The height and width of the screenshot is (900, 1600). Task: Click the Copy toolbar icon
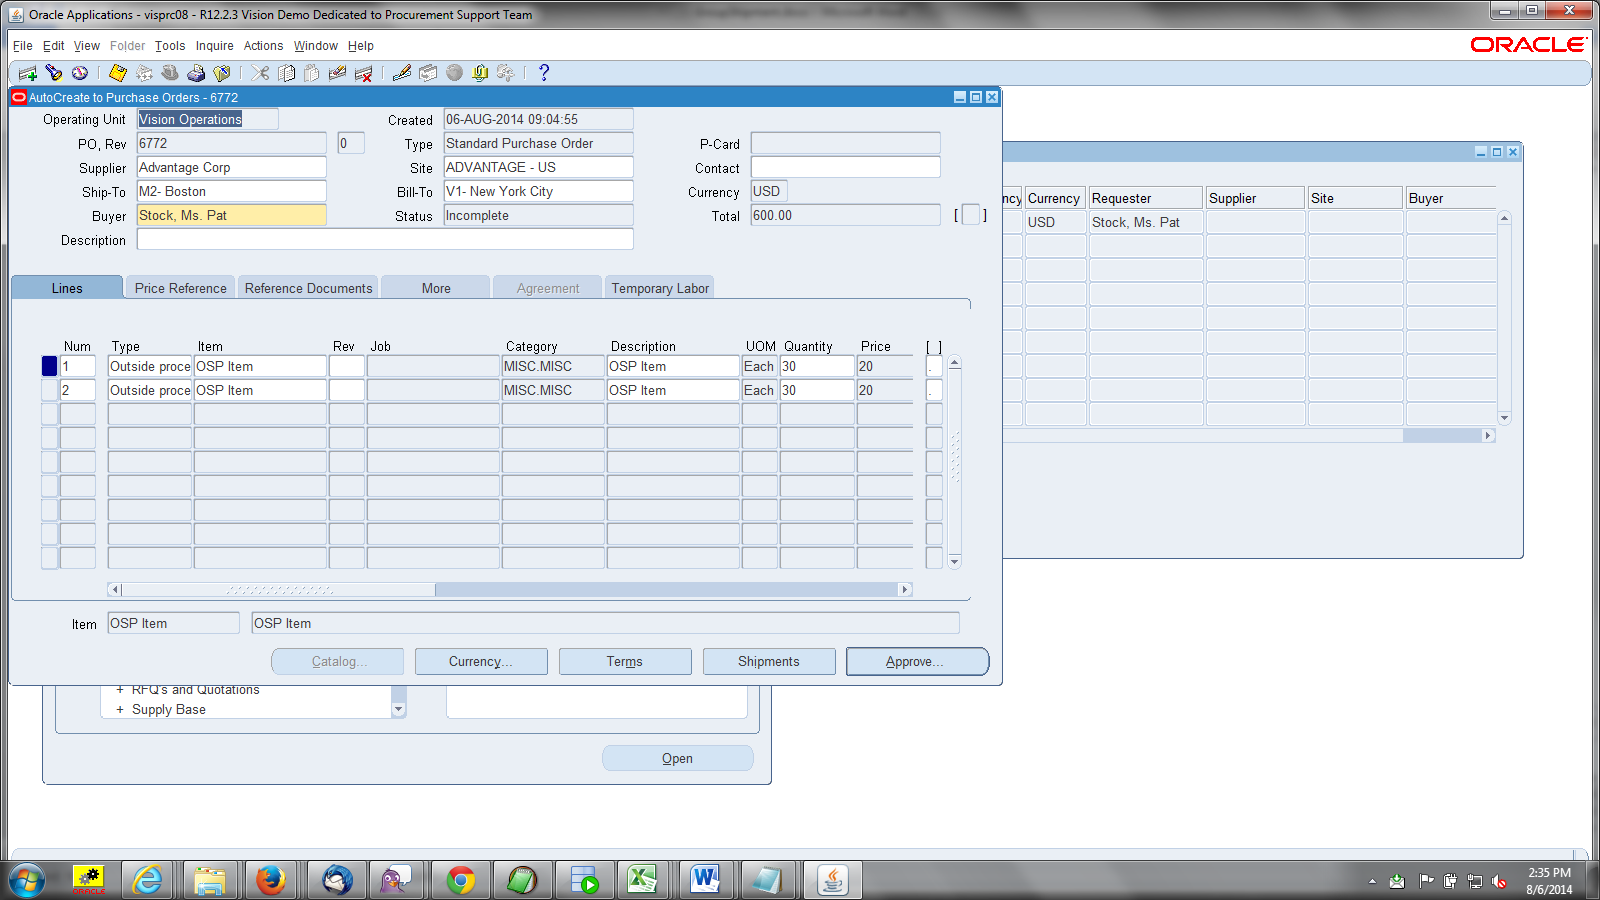[x=286, y=73]
